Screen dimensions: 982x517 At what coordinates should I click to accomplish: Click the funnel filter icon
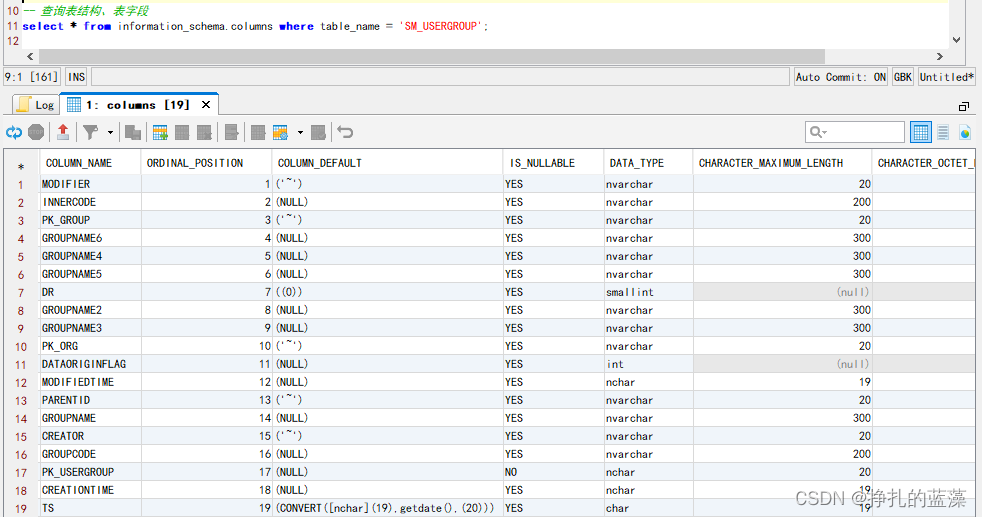point(91,132)
